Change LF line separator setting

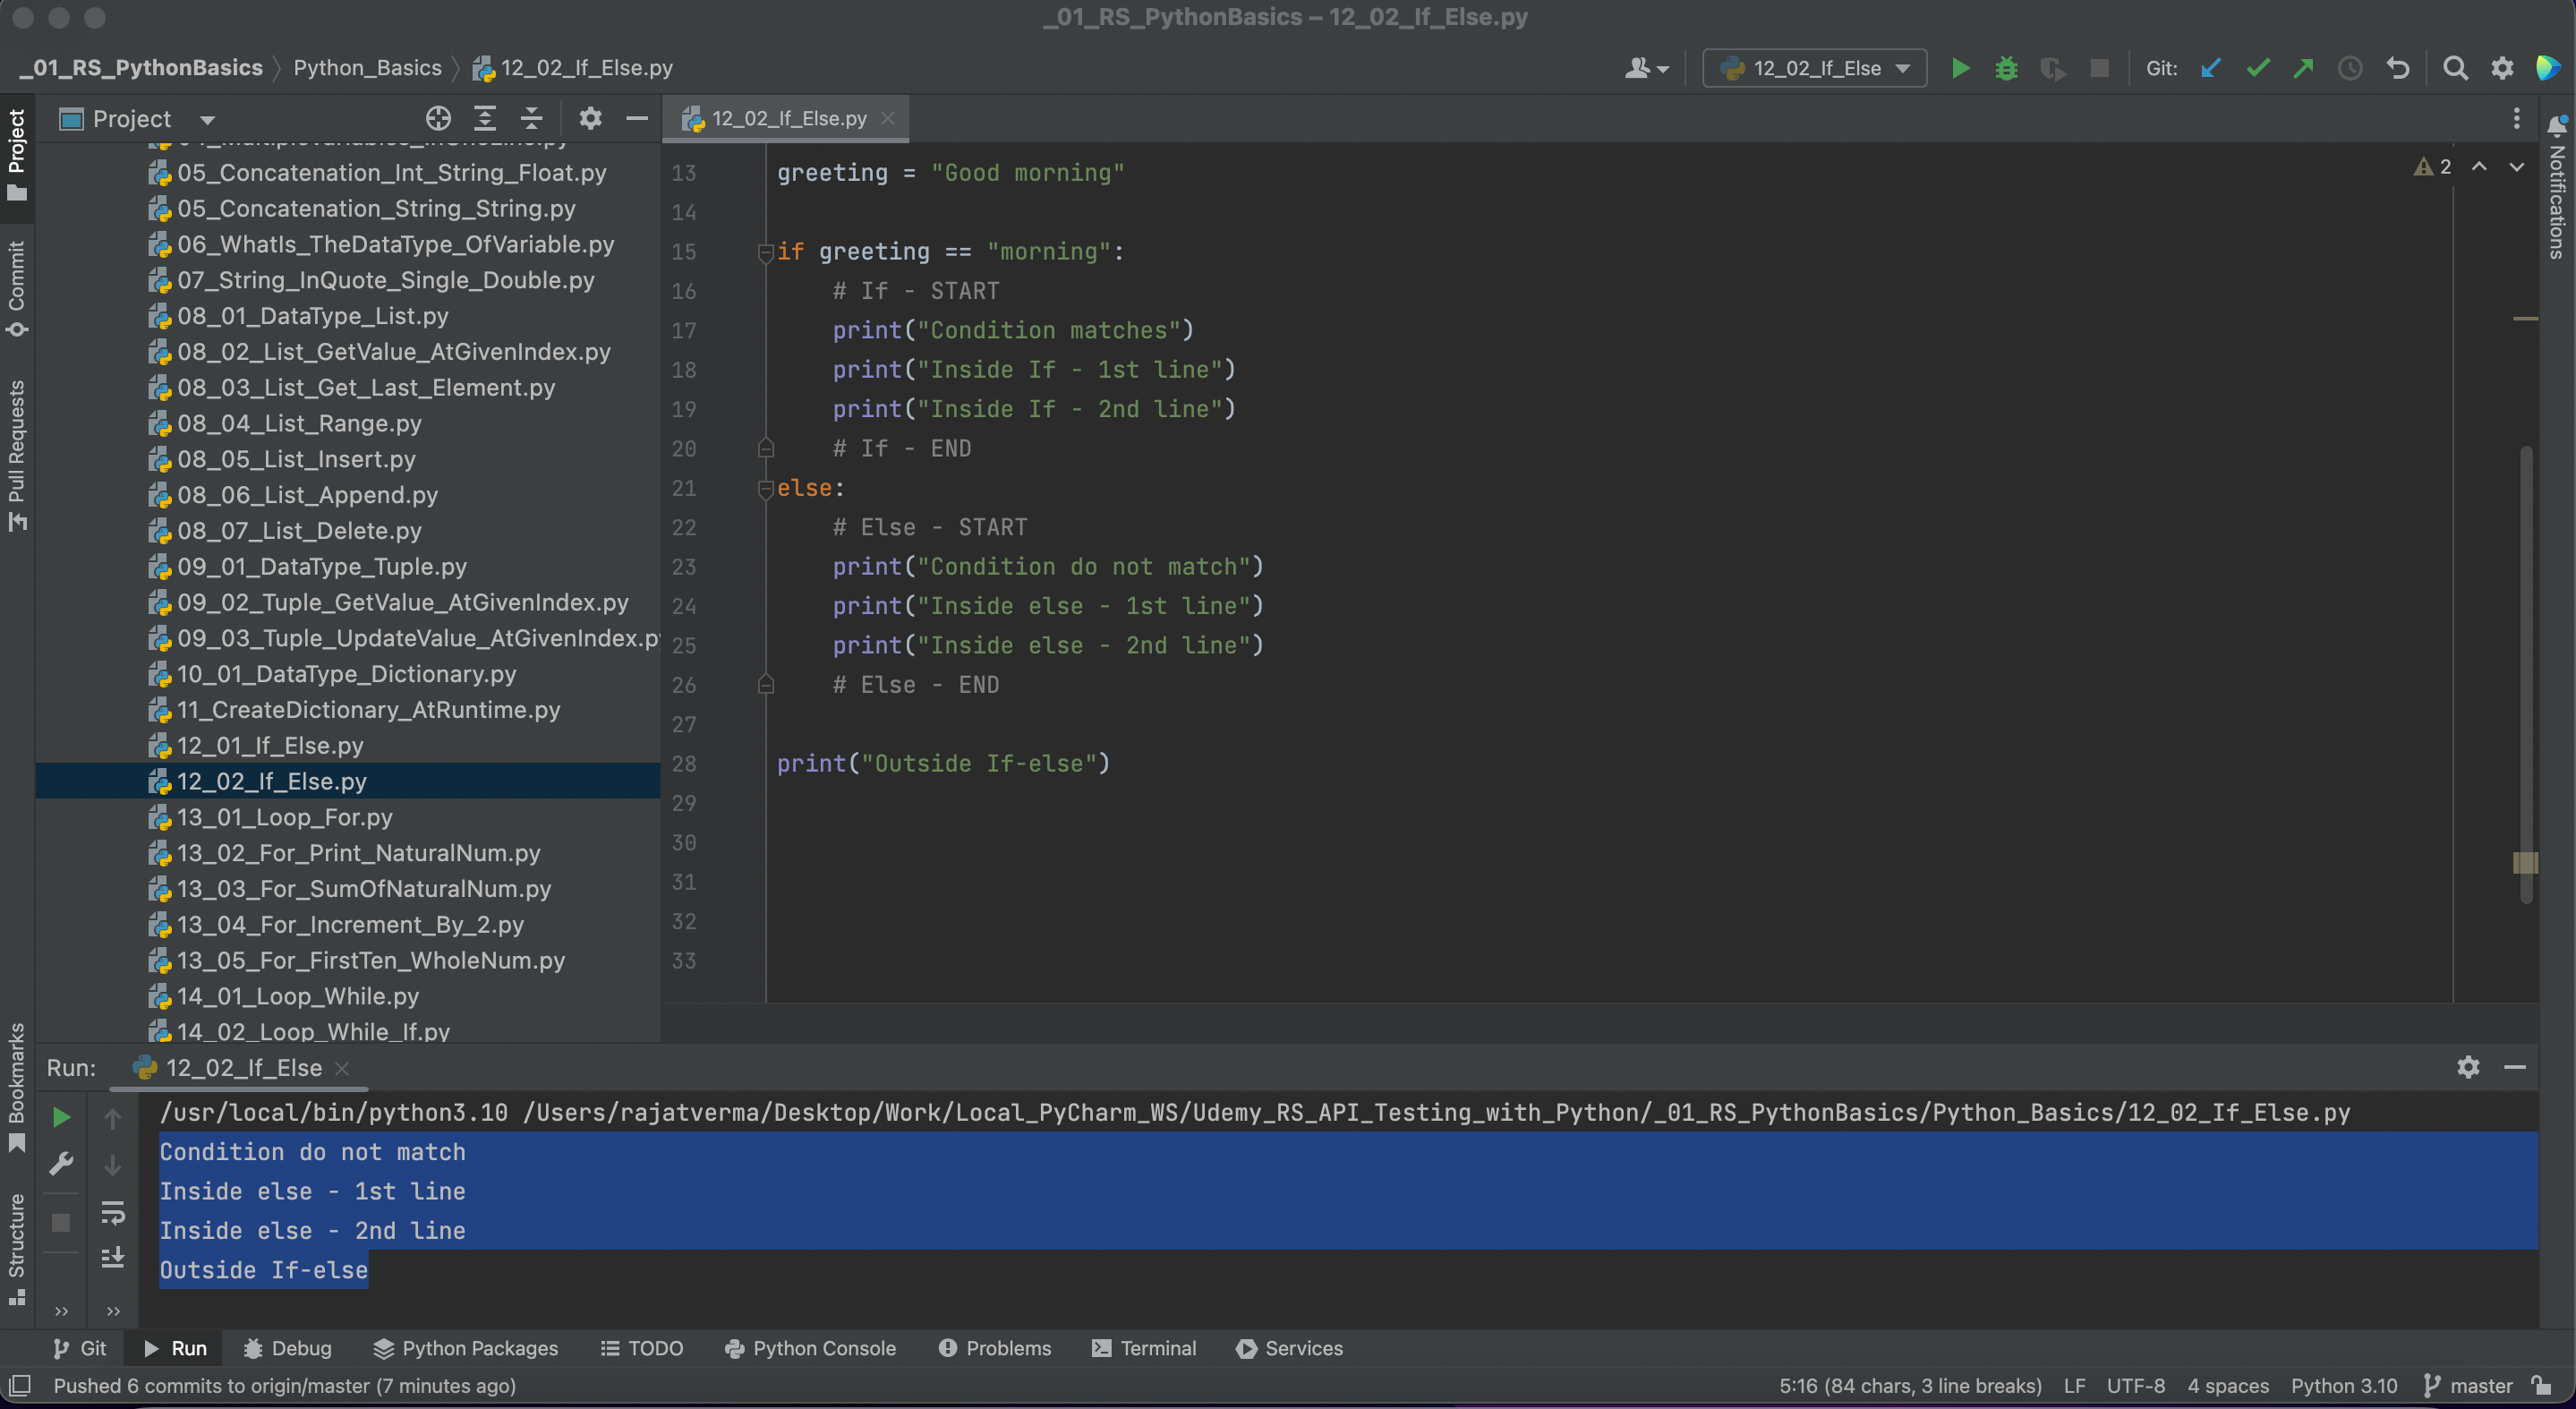[2075, 1386]
